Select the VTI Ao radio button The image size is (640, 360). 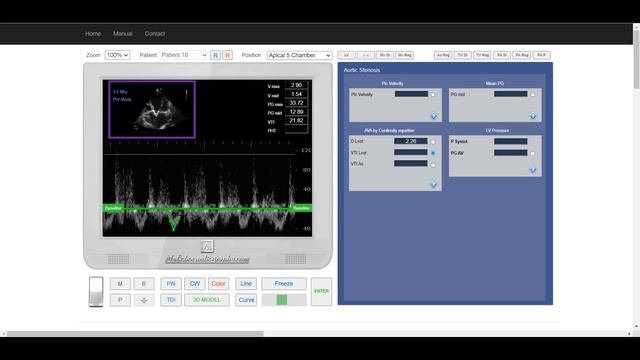click(x=433, y=165)
